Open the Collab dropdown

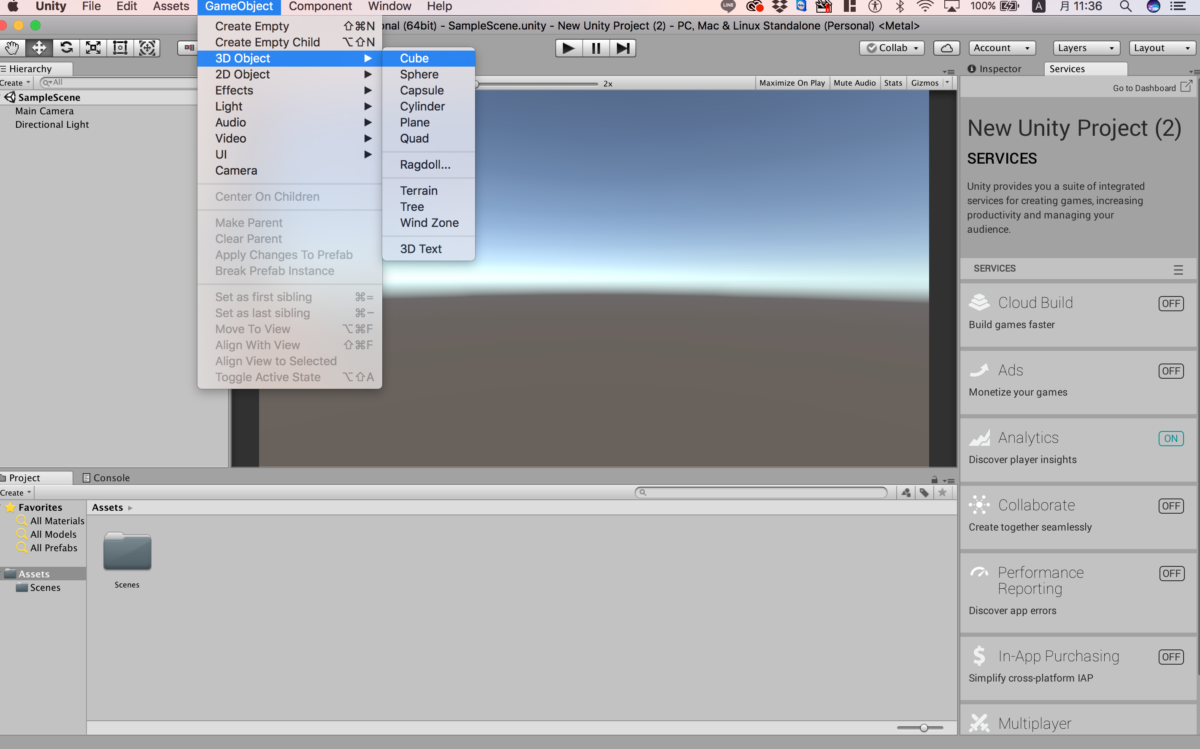click(x=892, y=48)
